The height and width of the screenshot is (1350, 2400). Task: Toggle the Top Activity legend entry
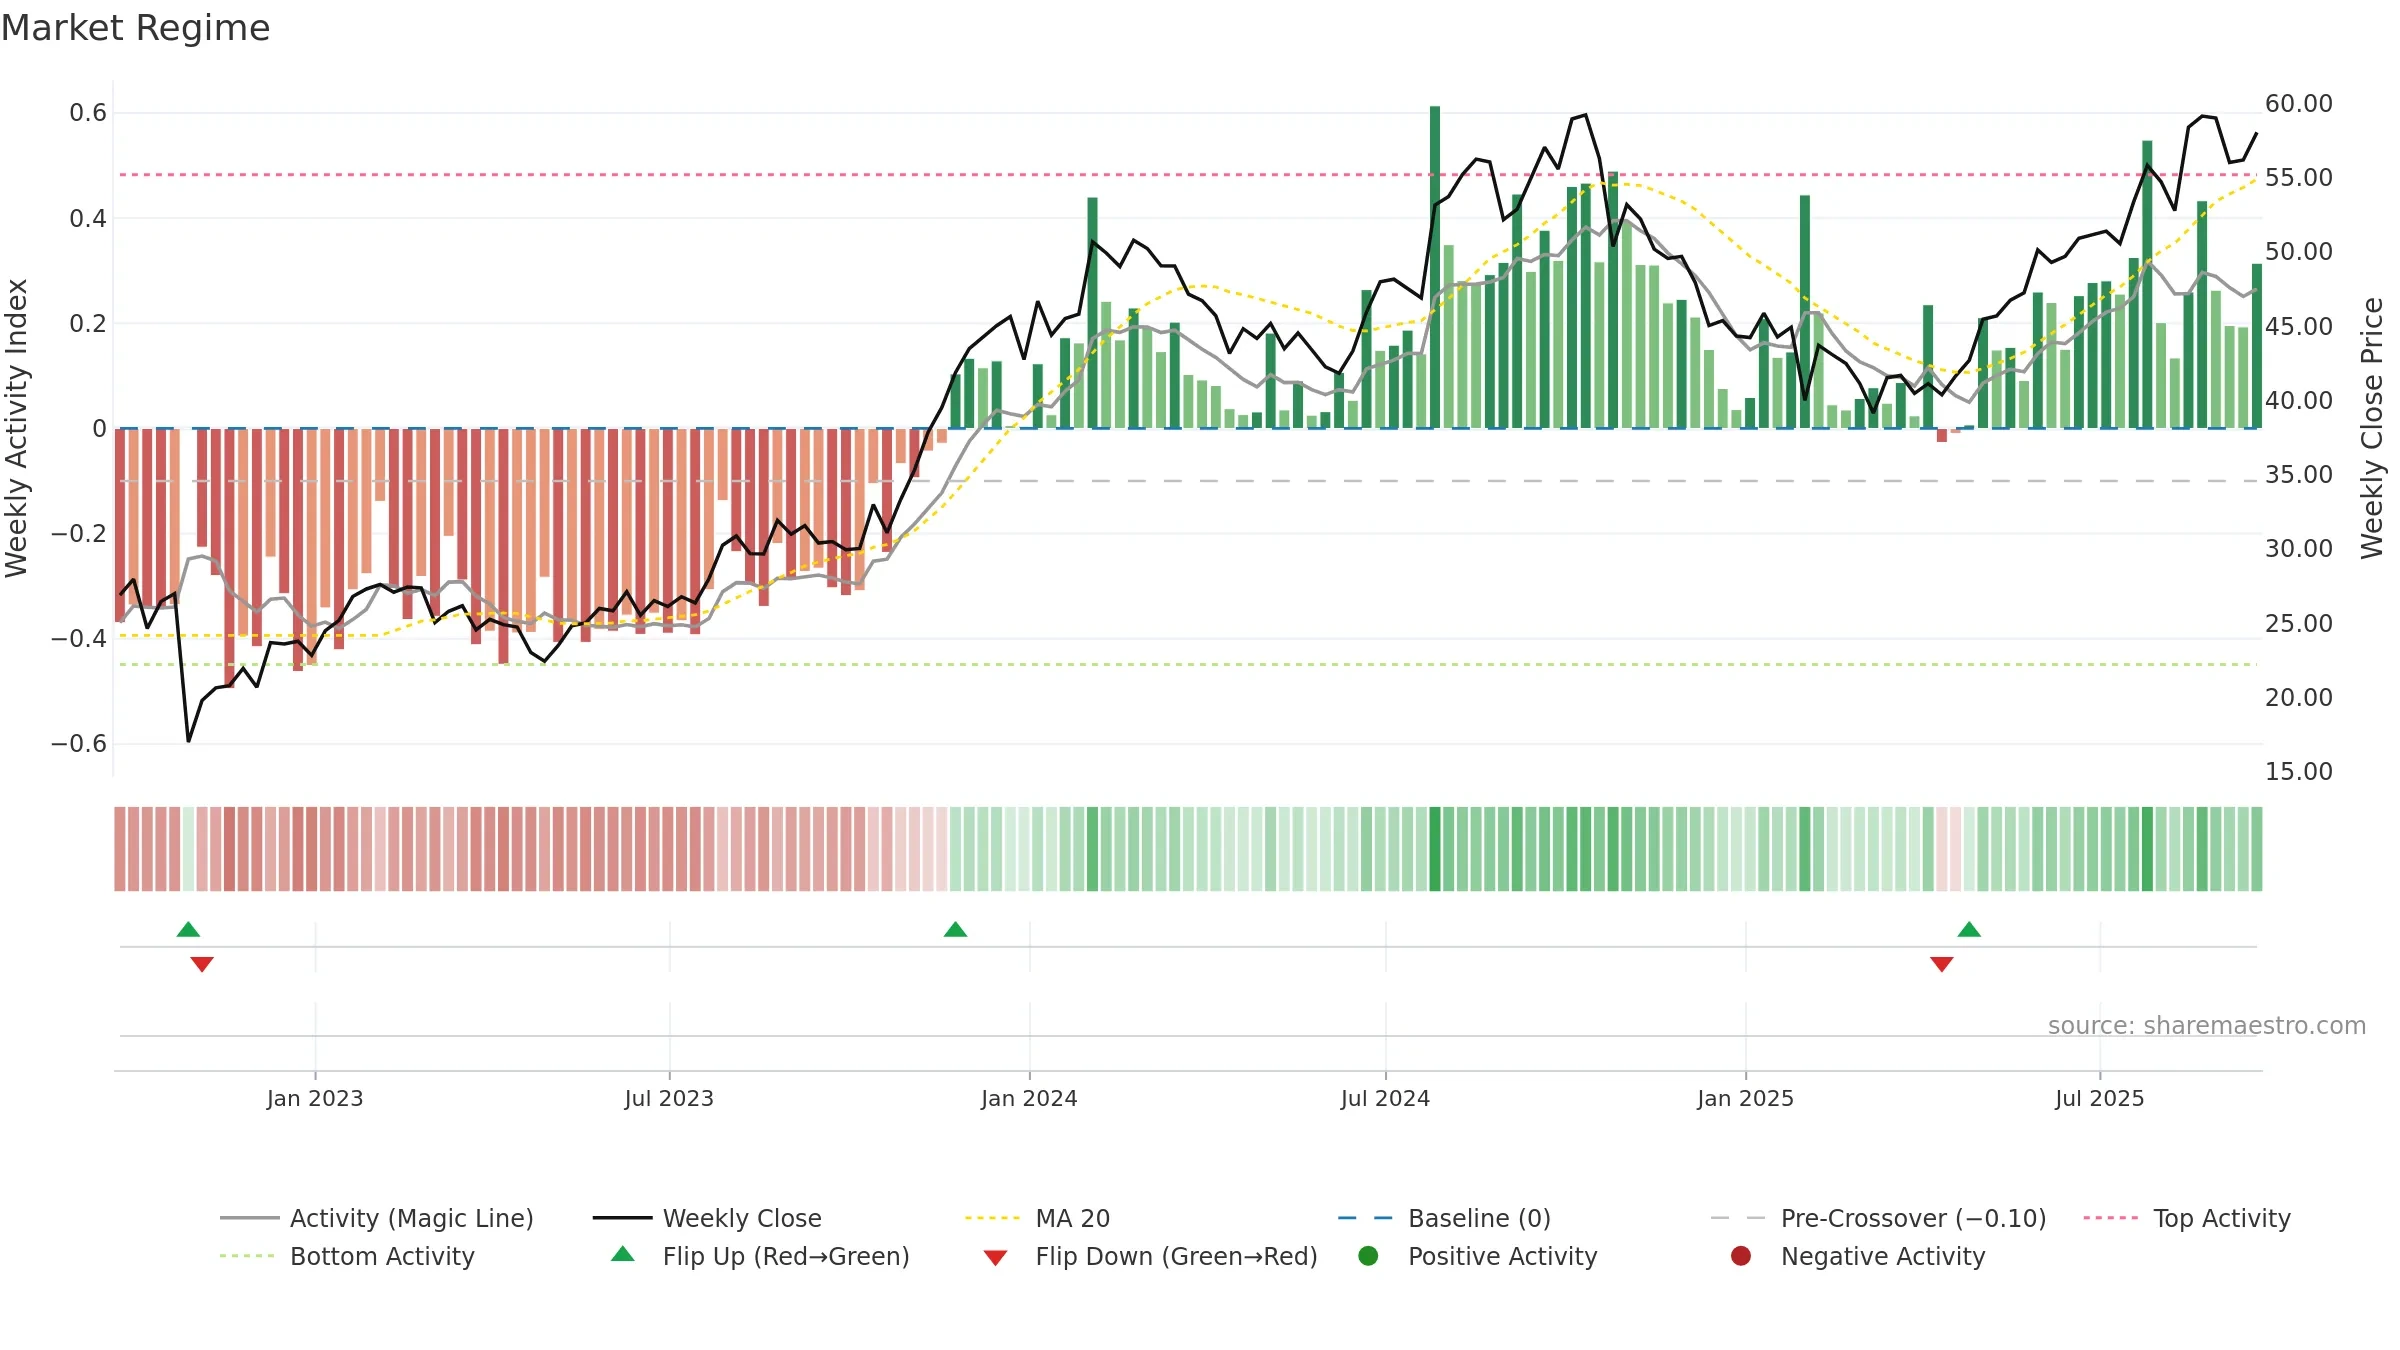click(x=2186, y=1218)
